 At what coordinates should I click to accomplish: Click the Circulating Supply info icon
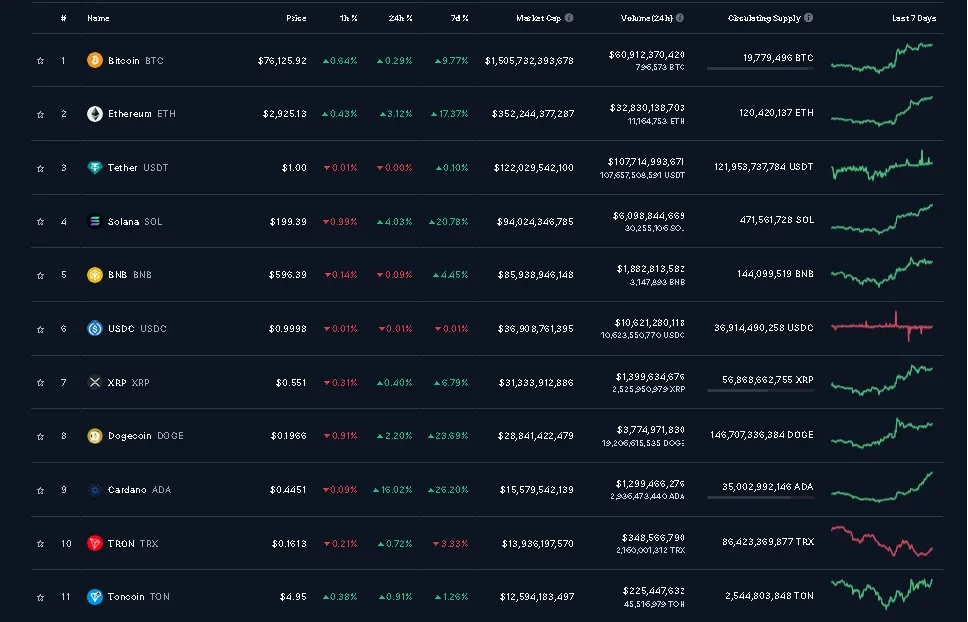pyautogui.click(x=808, y=18)
